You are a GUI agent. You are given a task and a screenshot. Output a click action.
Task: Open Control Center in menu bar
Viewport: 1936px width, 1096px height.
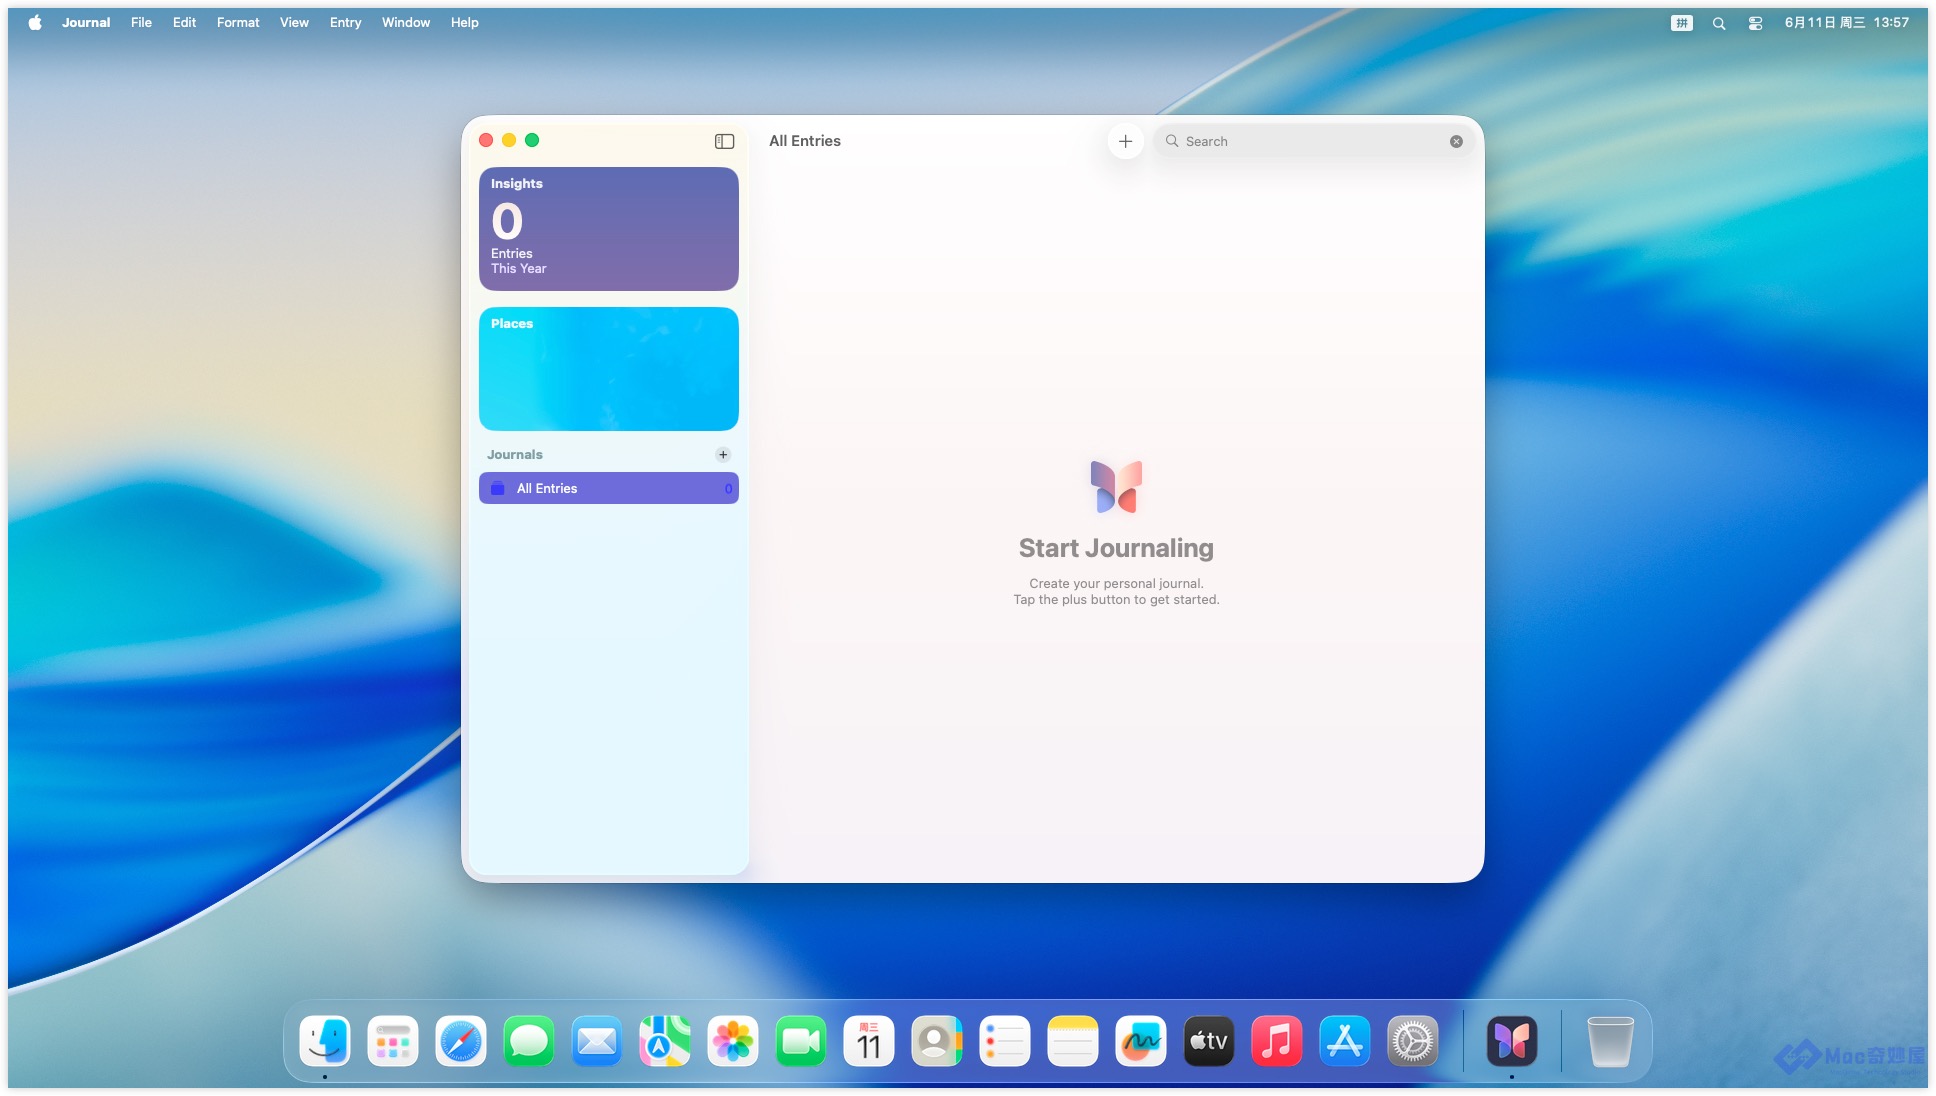pos(1755,22)
